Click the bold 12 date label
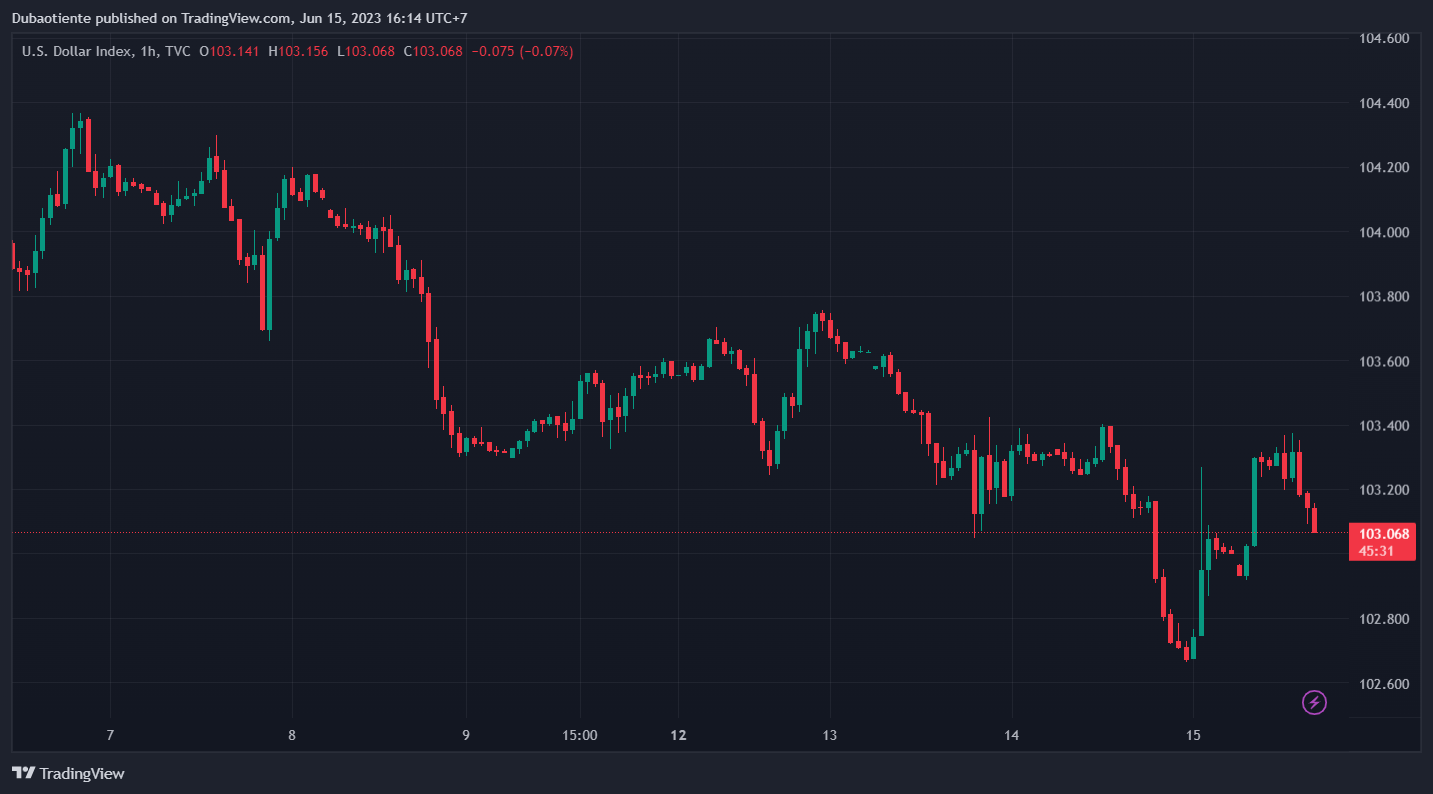Viewport: 1433px width, 794px height. (x=679, y=736)
